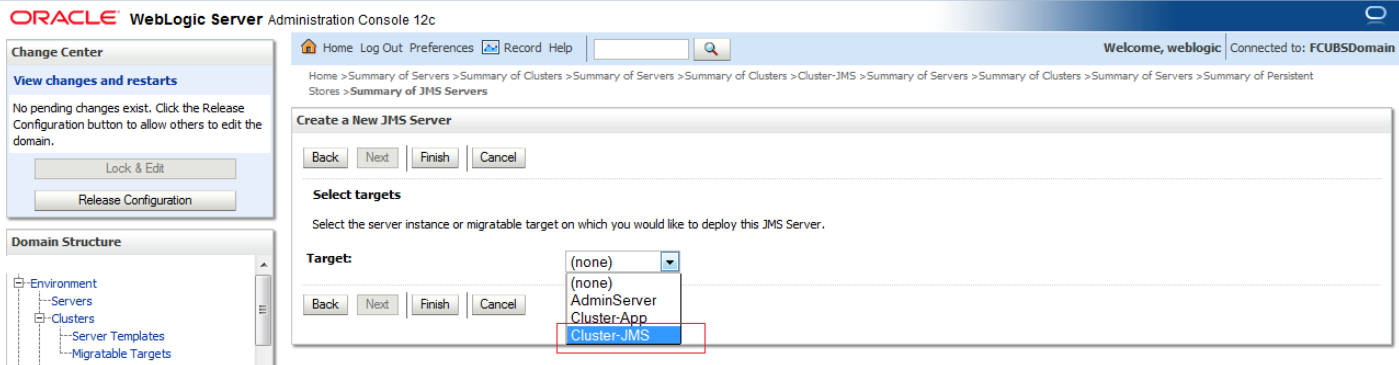This screenshot has width=1399, height=365.
Task: Click the Domain Structure panel title
Action: pyautogui.click(x=66, y=242)
